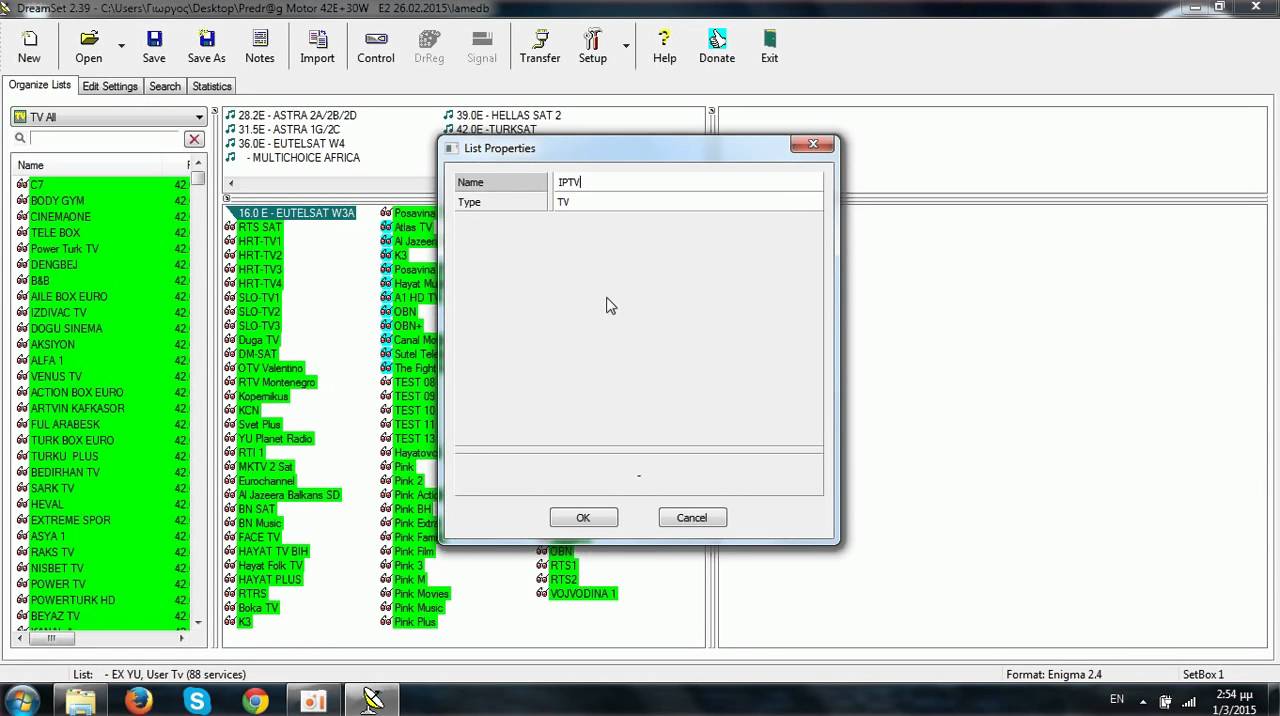Open Google Chrome from taskbar
The width and height of the screenshot is (1280, 716).
coord(255,701)
